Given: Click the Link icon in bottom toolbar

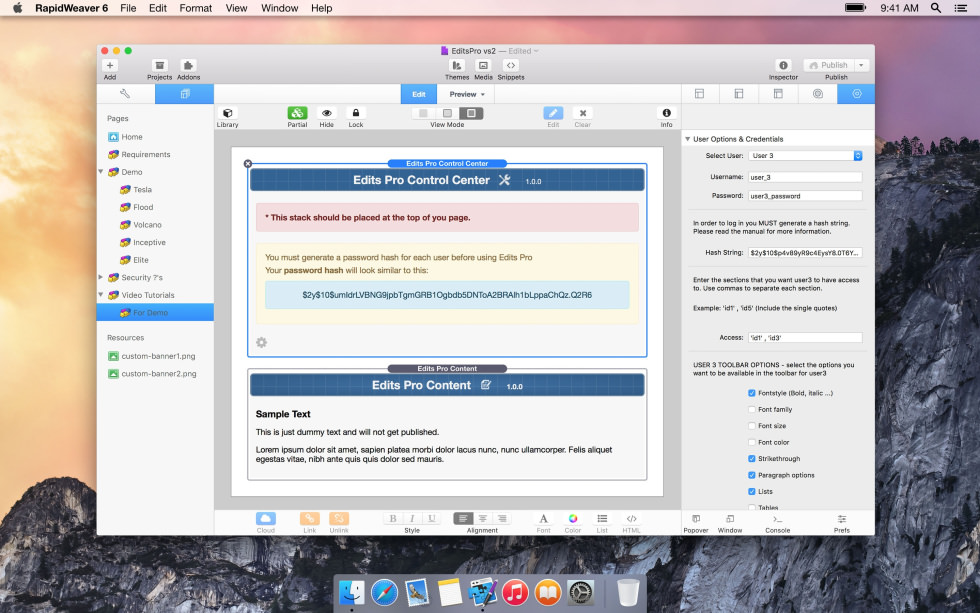Looking at the screenshot, I should 309,519.
